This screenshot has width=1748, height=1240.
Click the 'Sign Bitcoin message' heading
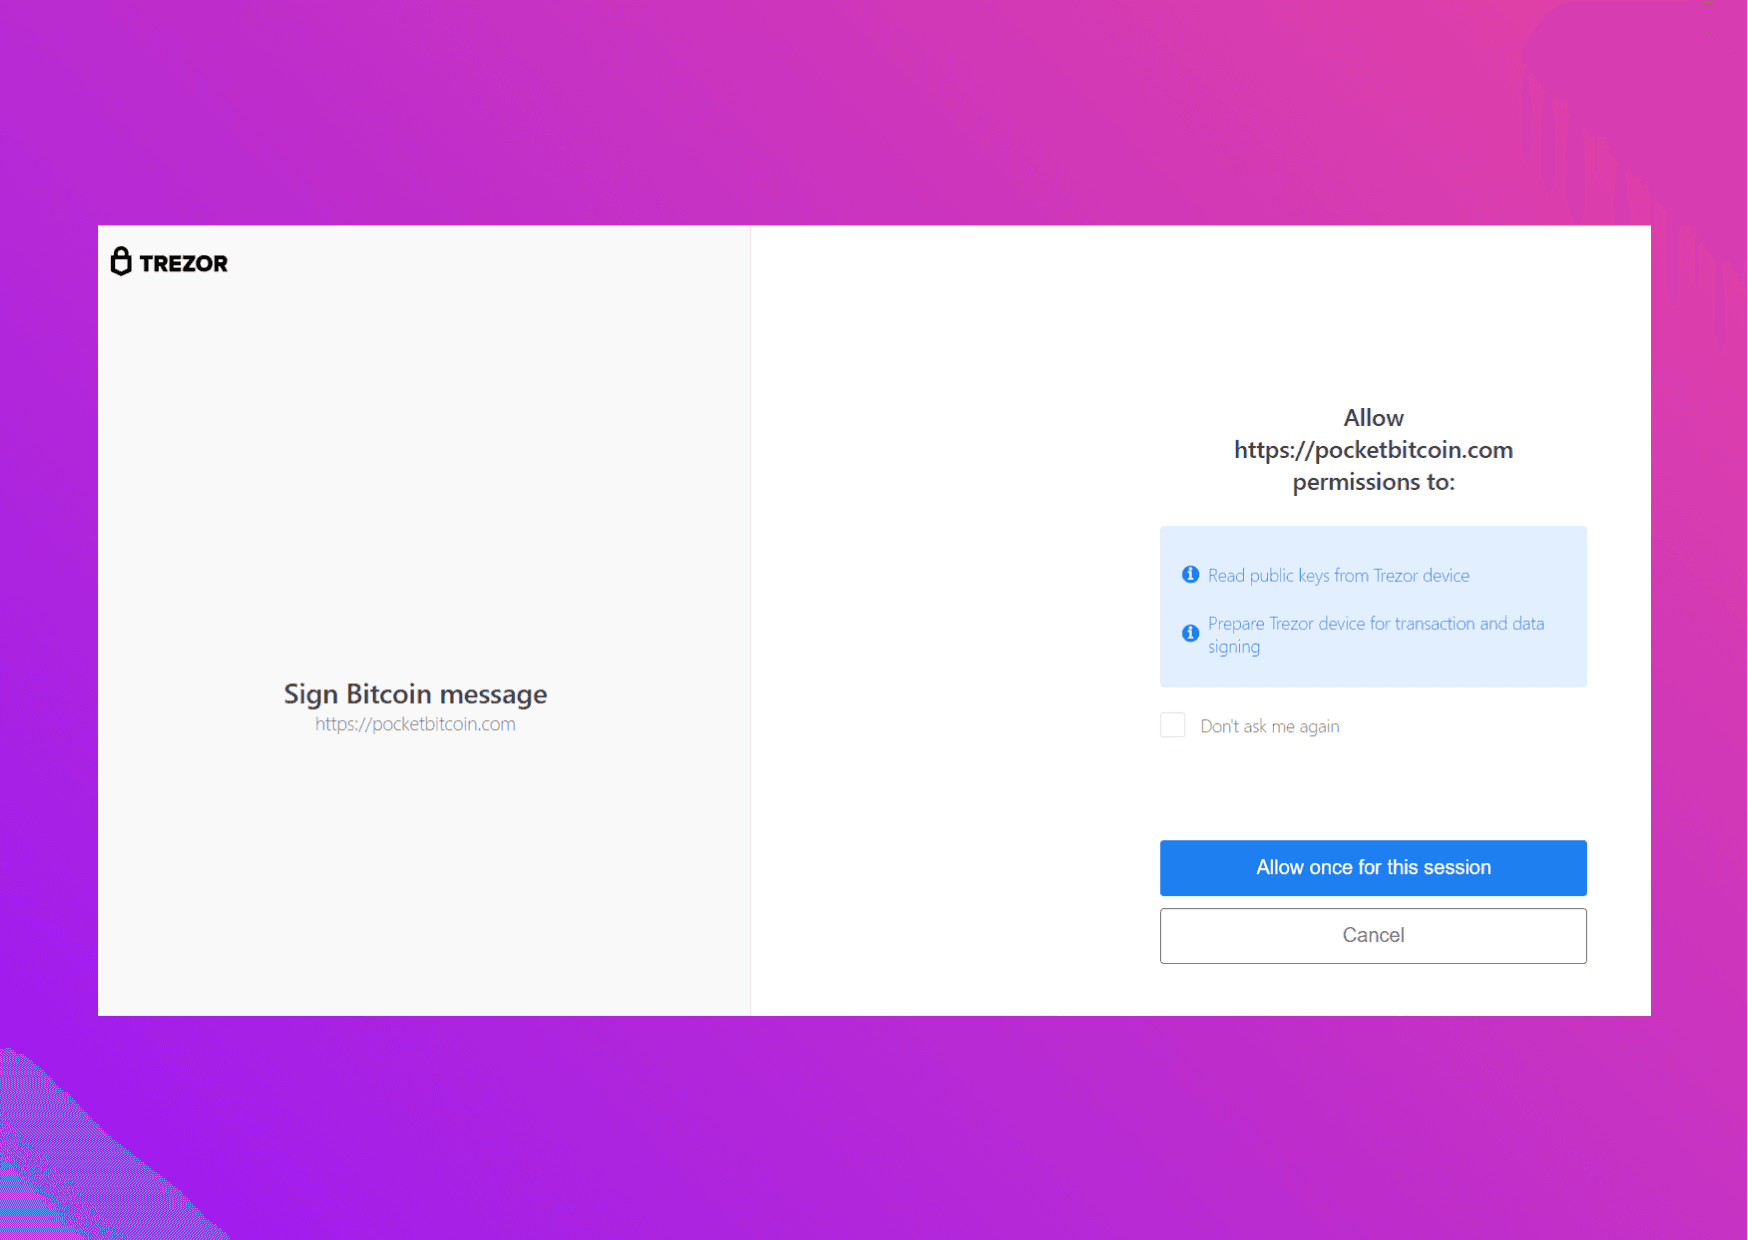click(x=415, y=694)
